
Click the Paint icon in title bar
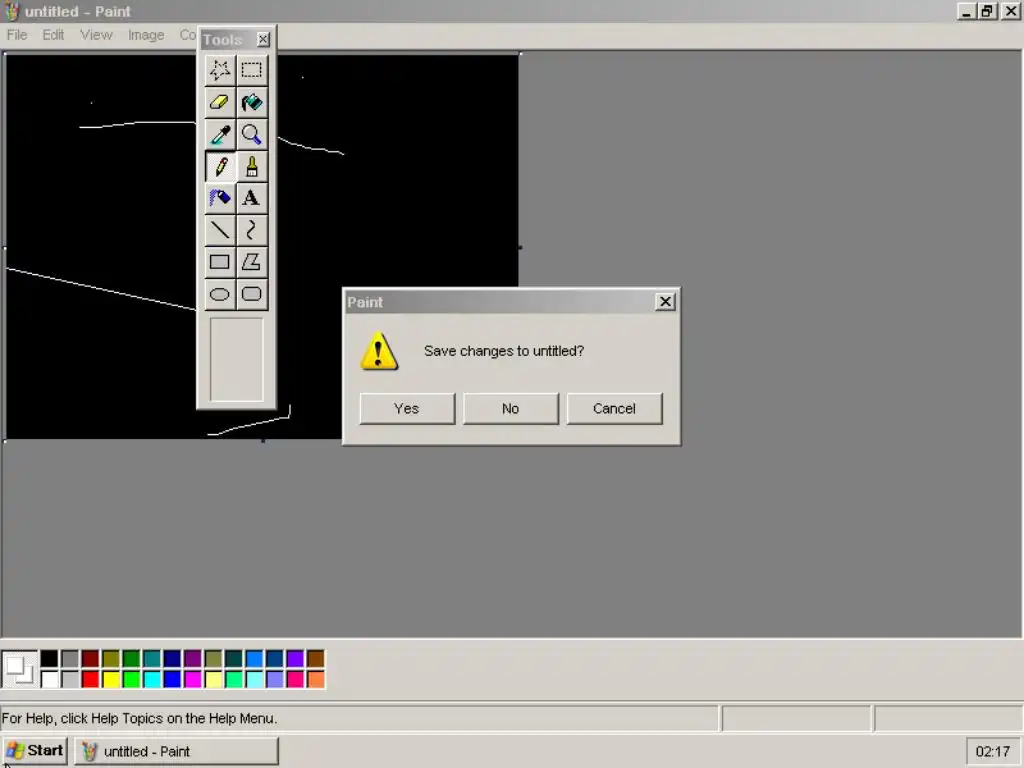coord(12,11)
